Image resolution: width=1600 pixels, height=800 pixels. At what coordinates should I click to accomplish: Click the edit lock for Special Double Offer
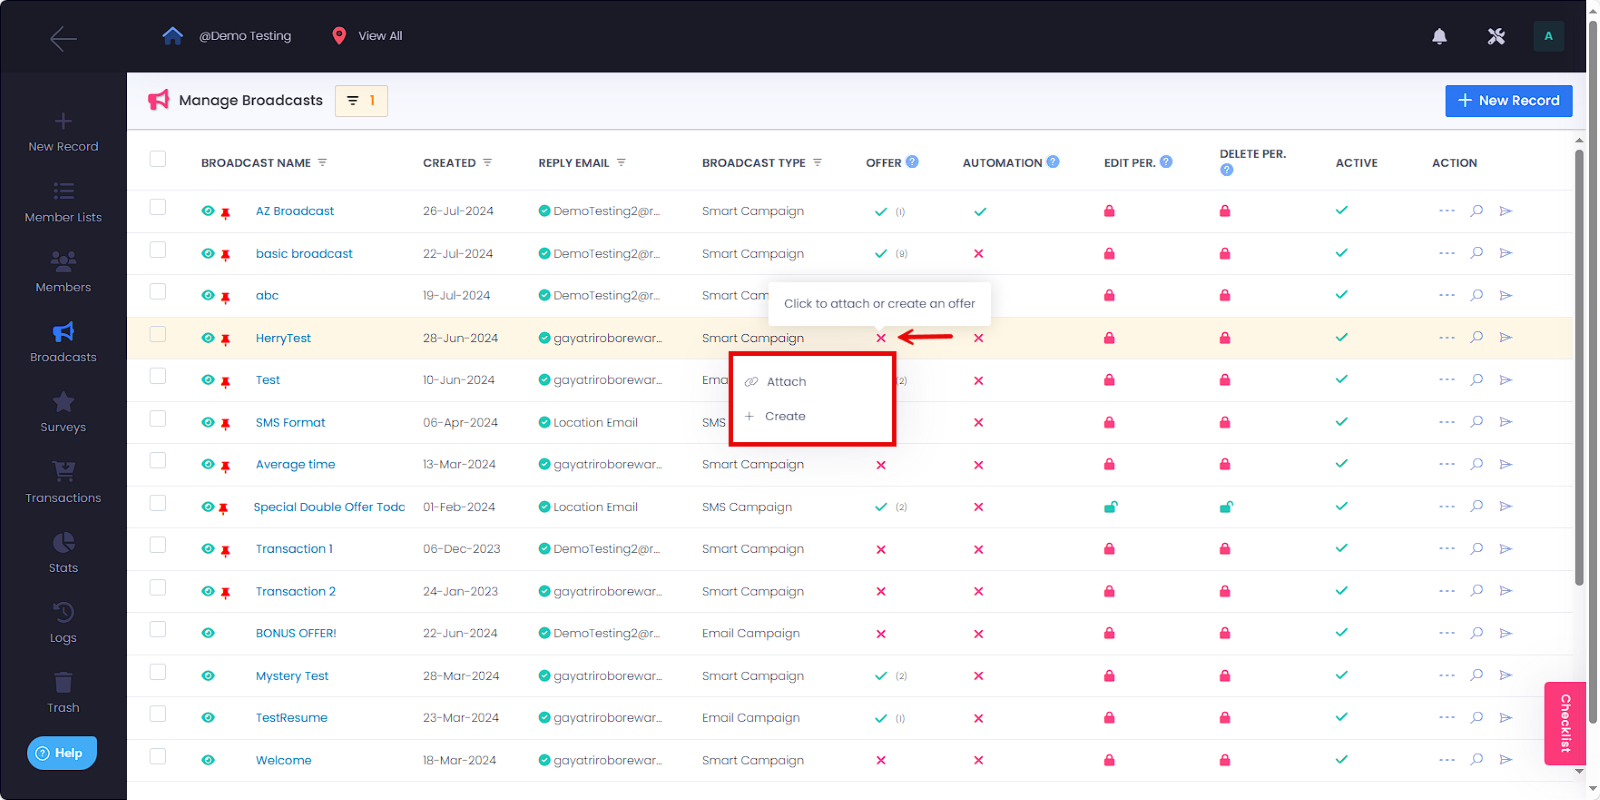(1109, 507)
